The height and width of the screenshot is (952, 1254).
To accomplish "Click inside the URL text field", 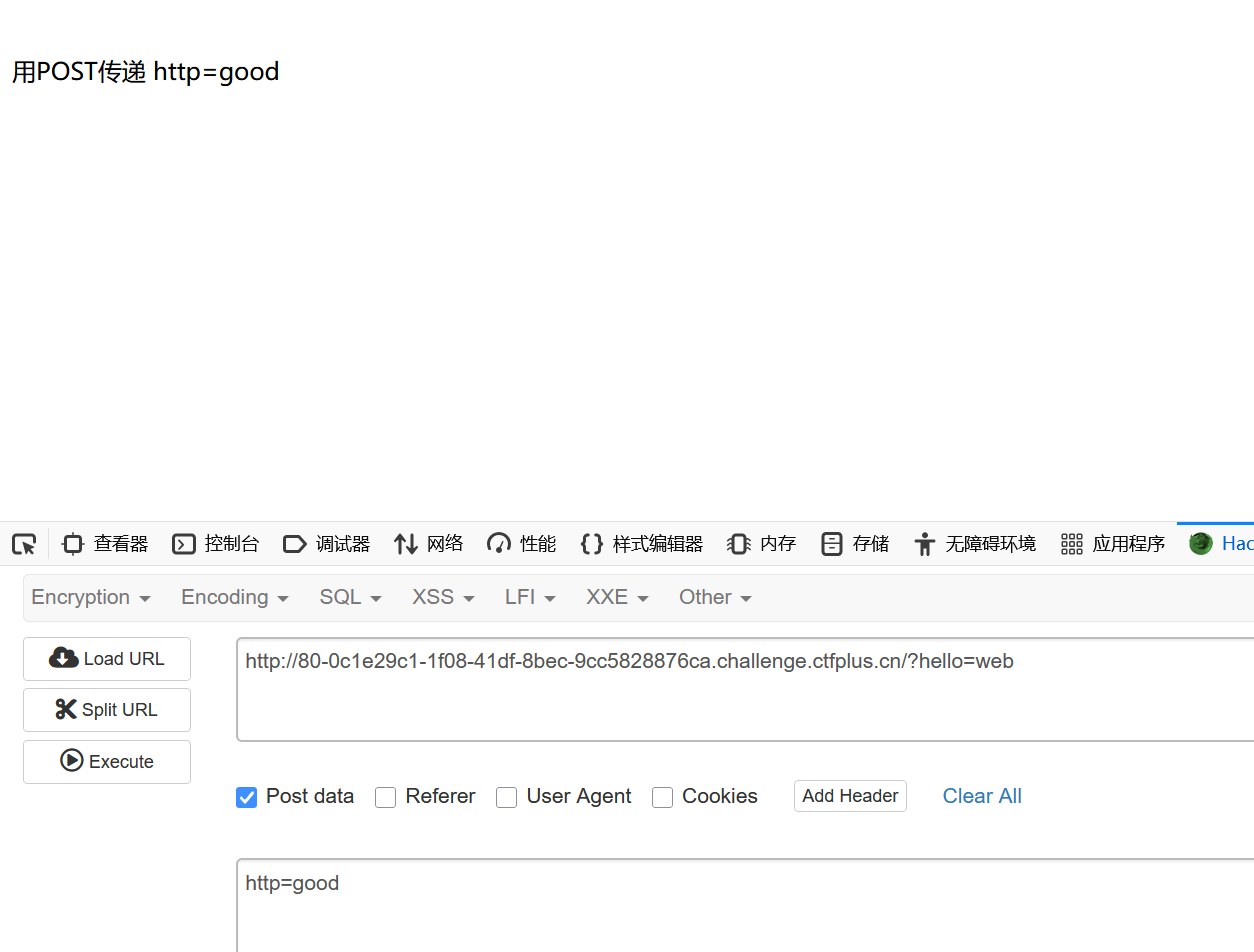I will pos(740,690).
